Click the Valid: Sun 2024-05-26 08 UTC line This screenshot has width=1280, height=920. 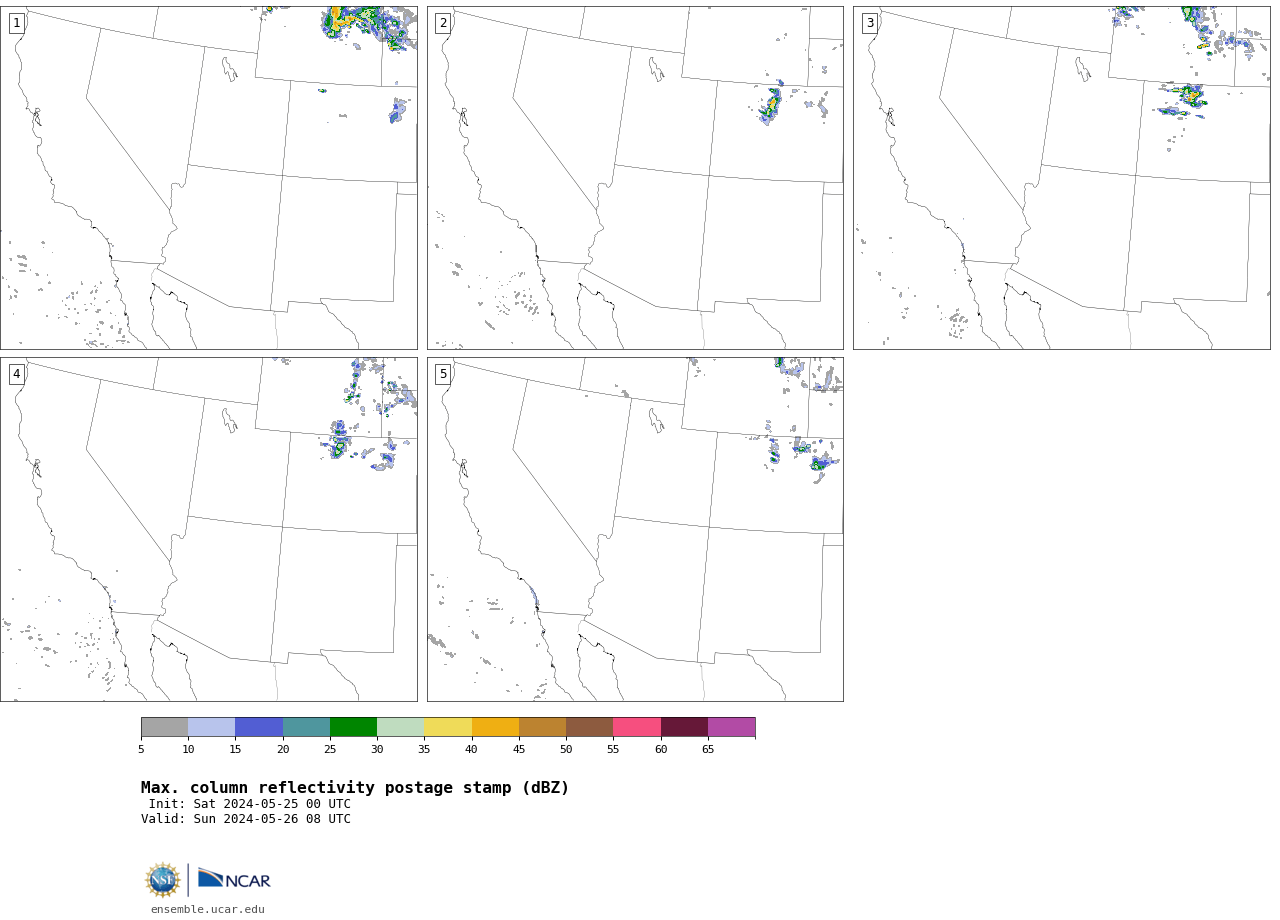[246, 819]
